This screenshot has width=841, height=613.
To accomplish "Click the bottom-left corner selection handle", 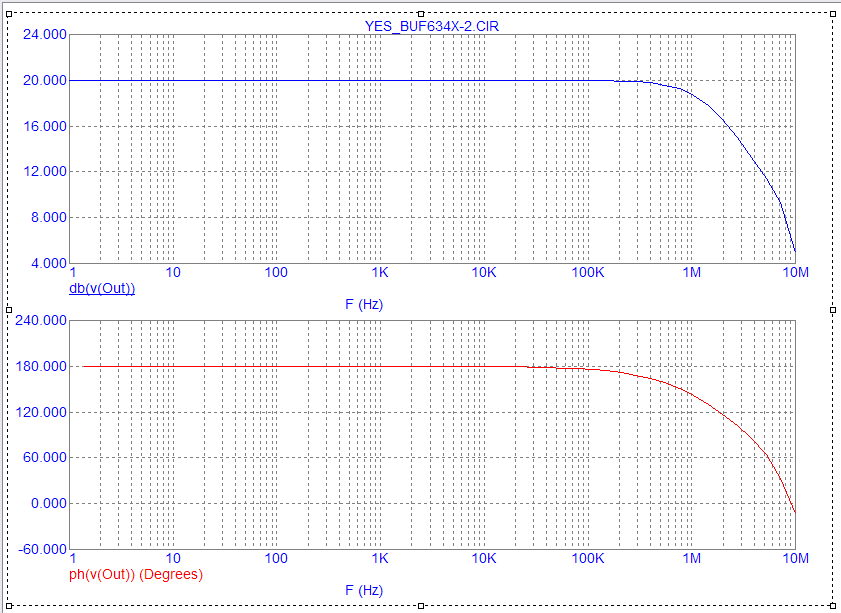I will pos(9,606).
